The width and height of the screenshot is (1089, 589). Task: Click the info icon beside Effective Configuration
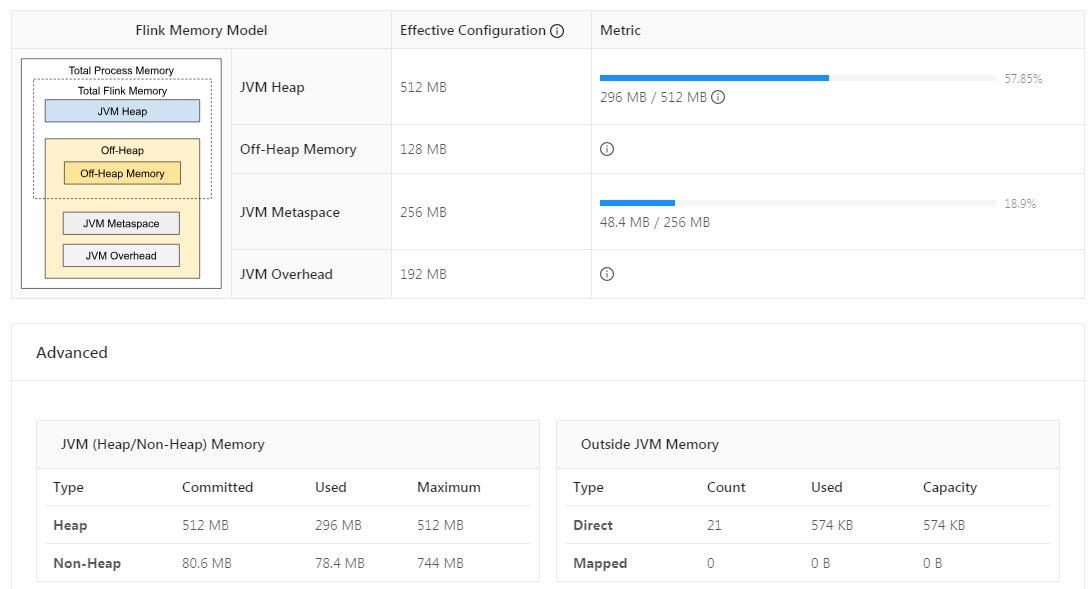tap(557, 31)
